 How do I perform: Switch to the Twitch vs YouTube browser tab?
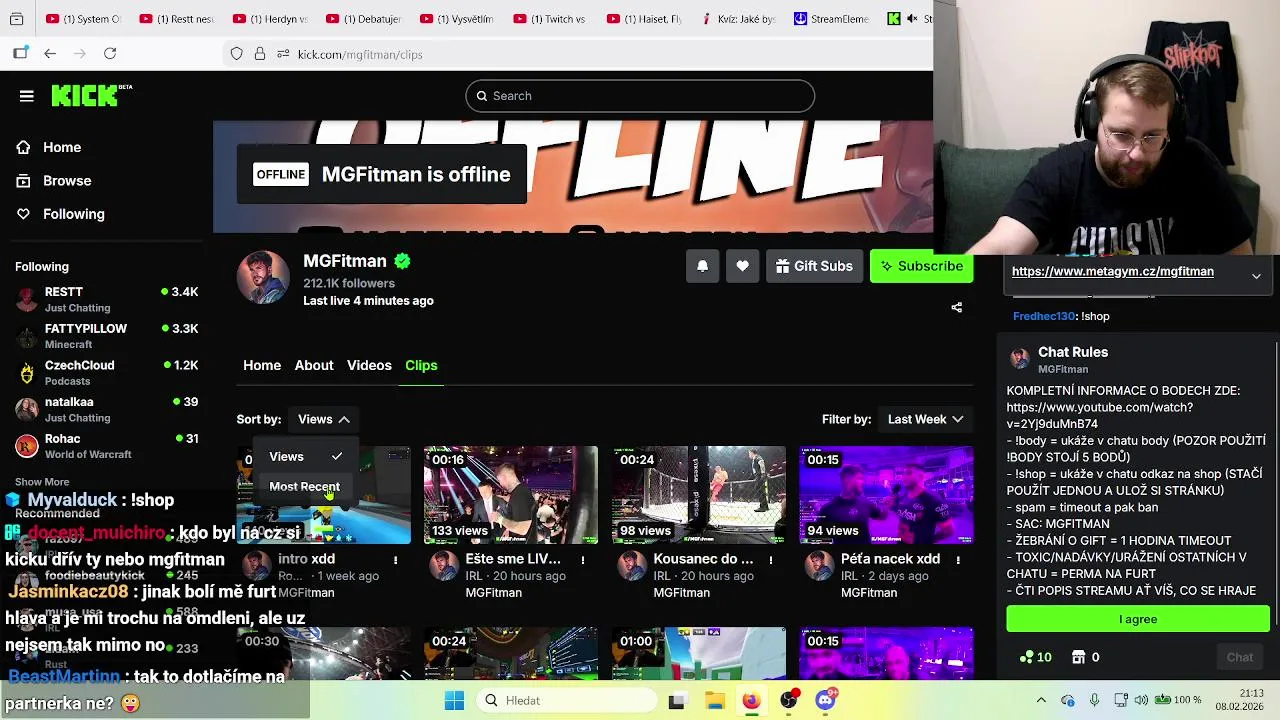tap(551, 19)
